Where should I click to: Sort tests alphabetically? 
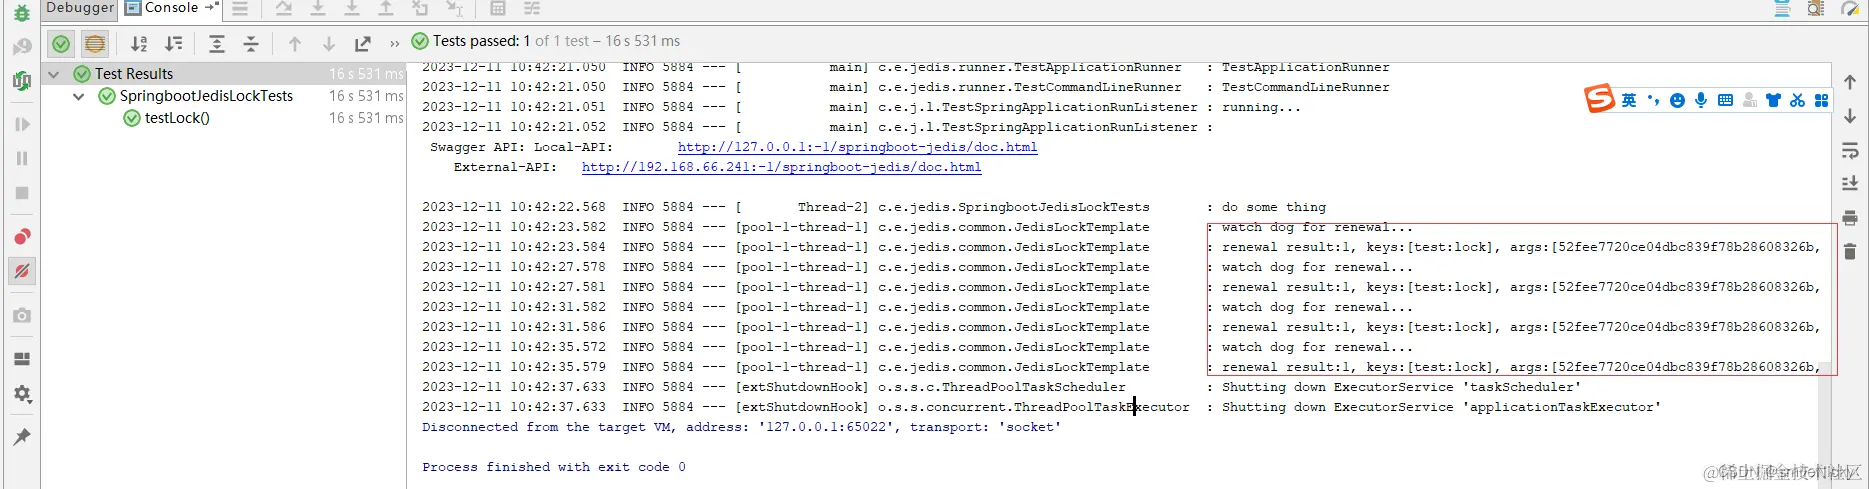[139, 44]
